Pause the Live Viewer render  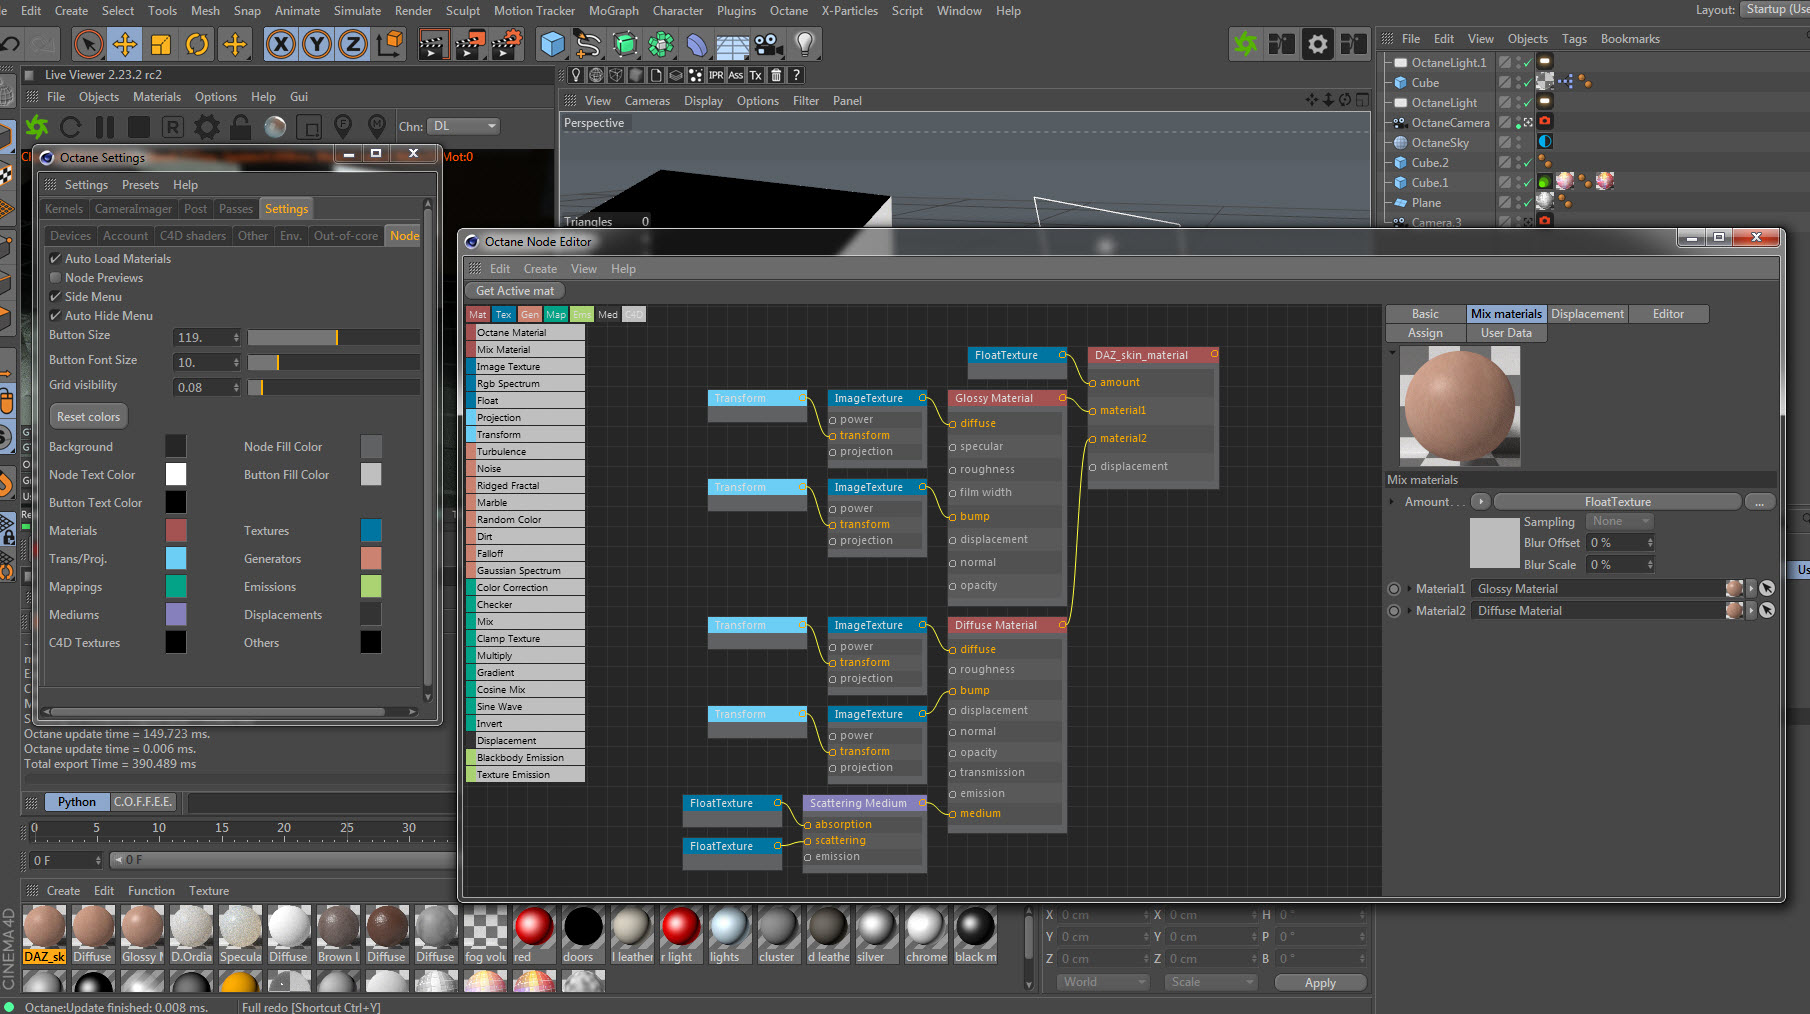105,127
